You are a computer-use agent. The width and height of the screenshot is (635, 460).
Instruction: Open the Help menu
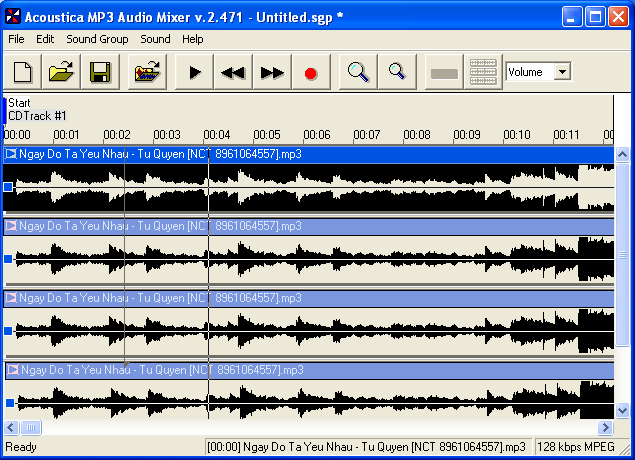(x=192, y=39)
